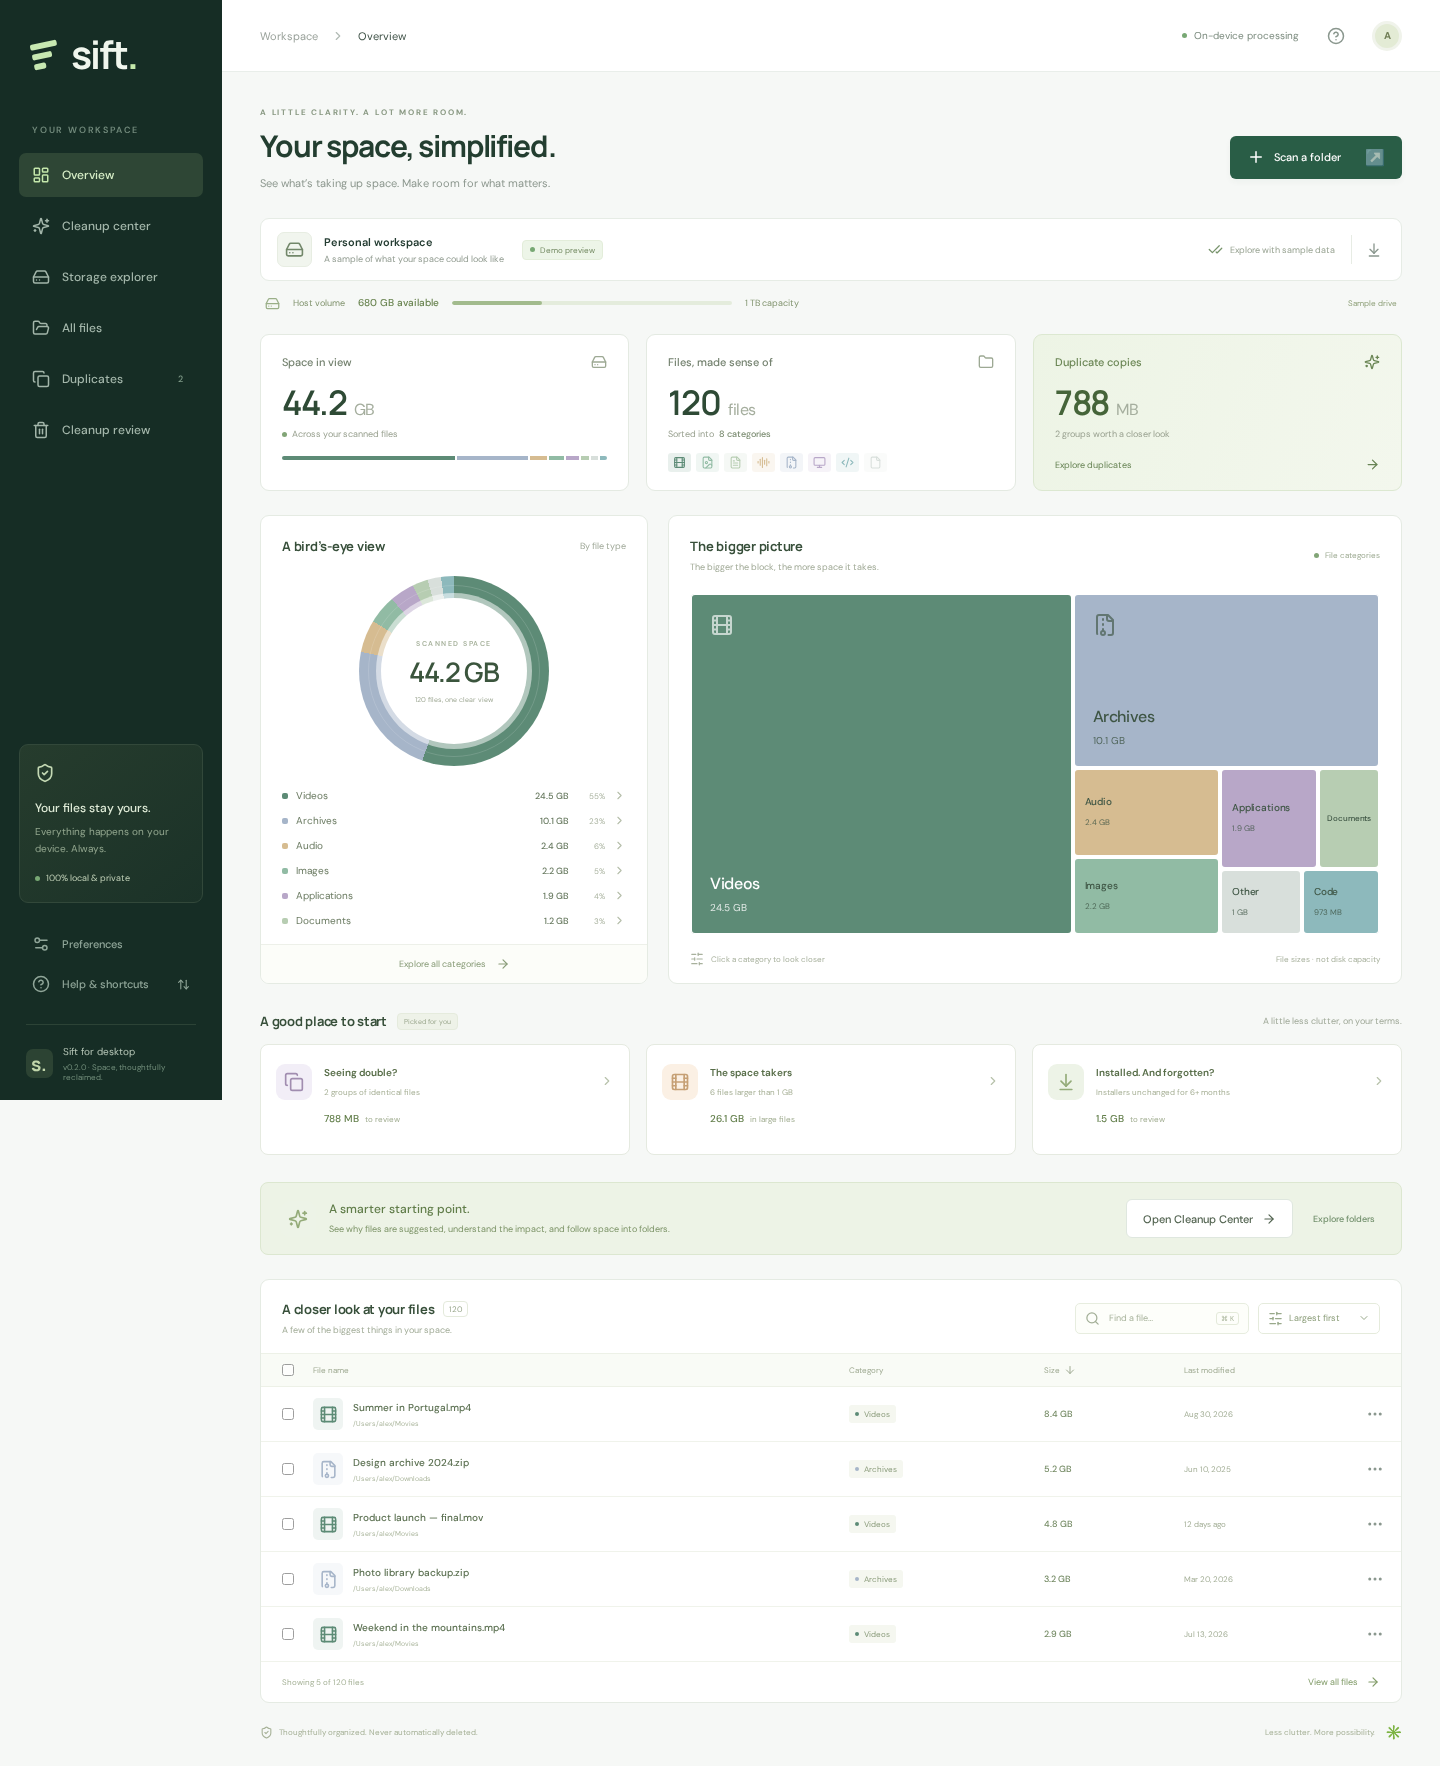Expand the Videos row in category list
1440x1766 pixels.
click(620, 796)
